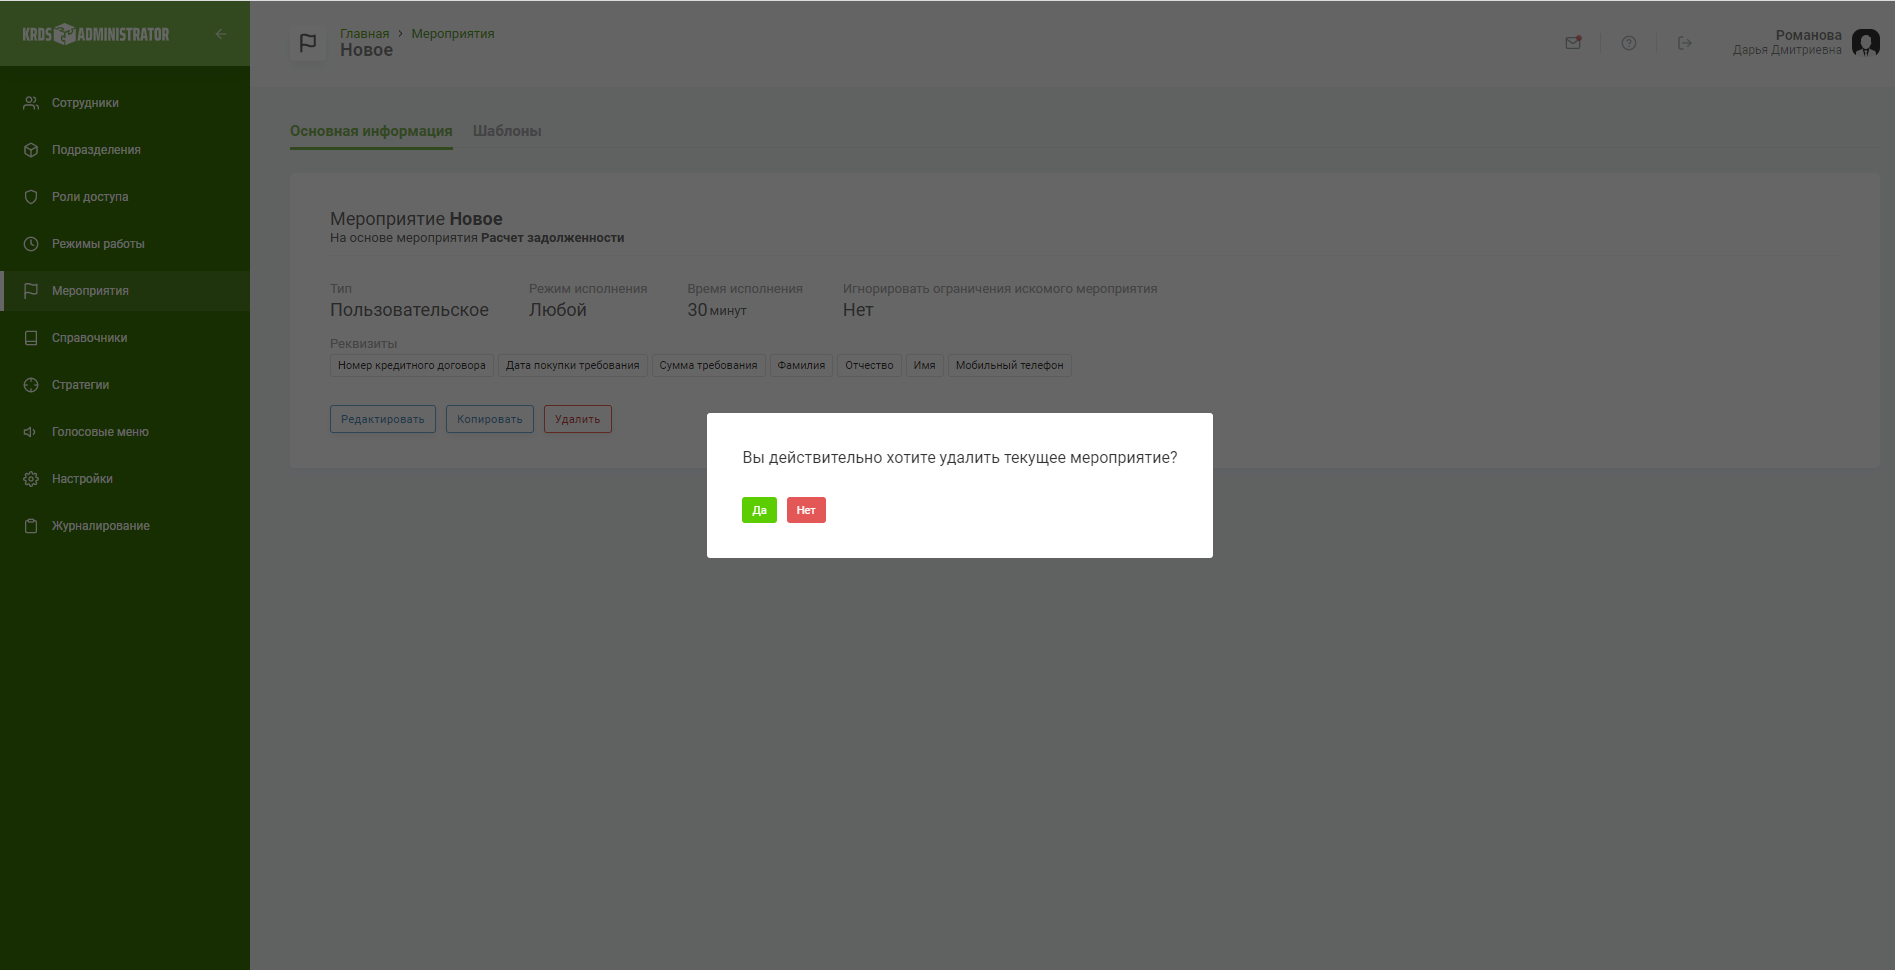
Task: Click the Дата покупки требования tag
Action: 573,366
